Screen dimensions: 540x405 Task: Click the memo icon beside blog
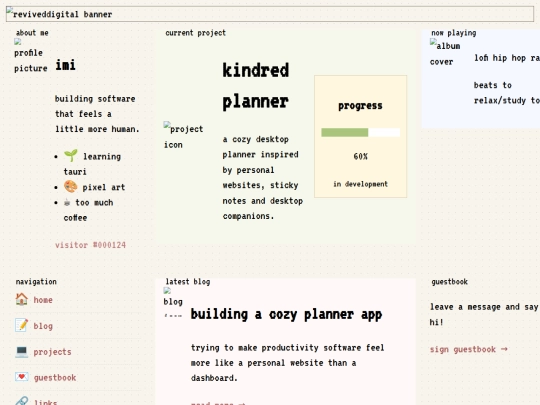pyautogui.click(x=21, y=325)
